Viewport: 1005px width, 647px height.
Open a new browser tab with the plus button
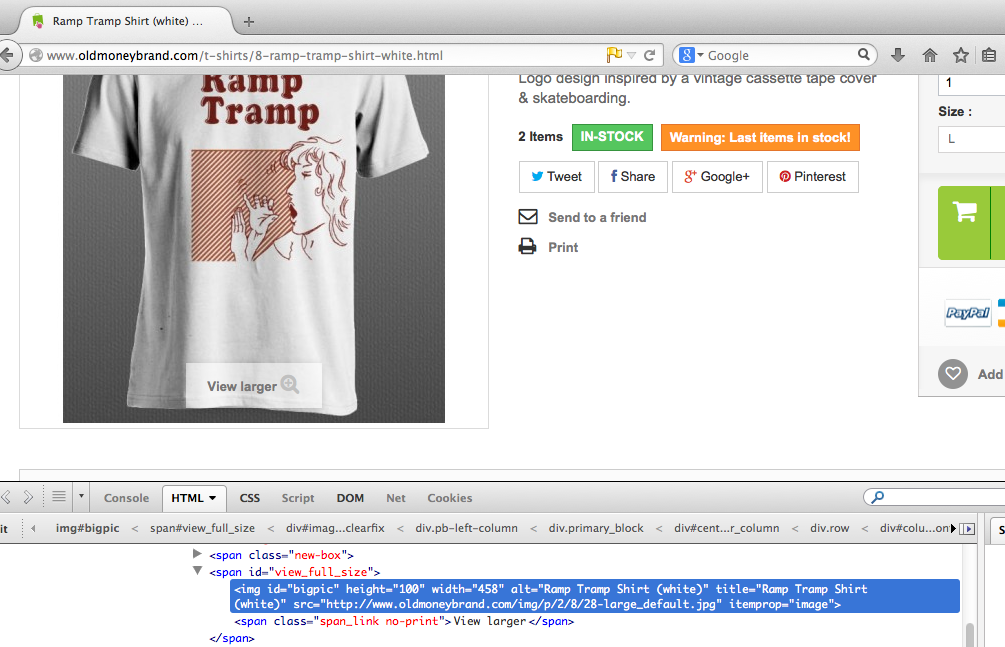pos(249,22)
